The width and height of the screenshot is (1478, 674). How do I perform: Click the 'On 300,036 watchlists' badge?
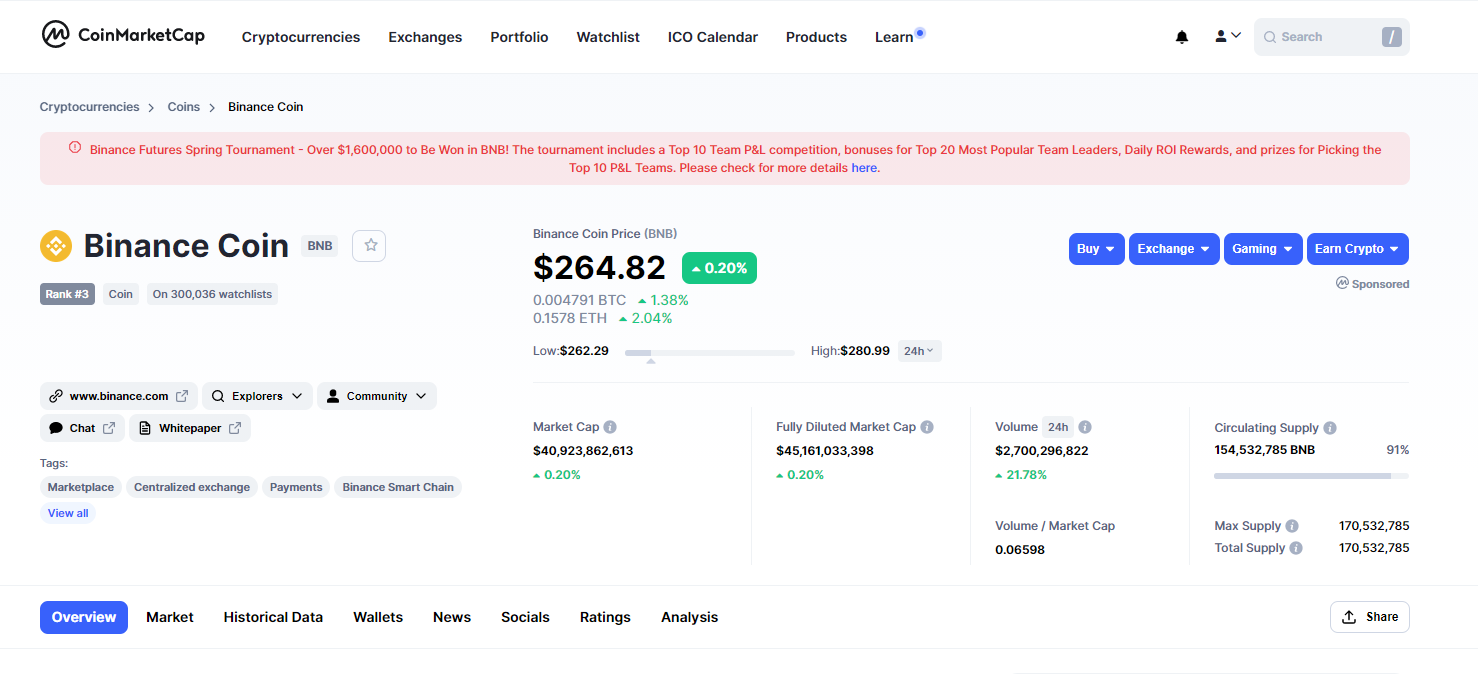212,294
